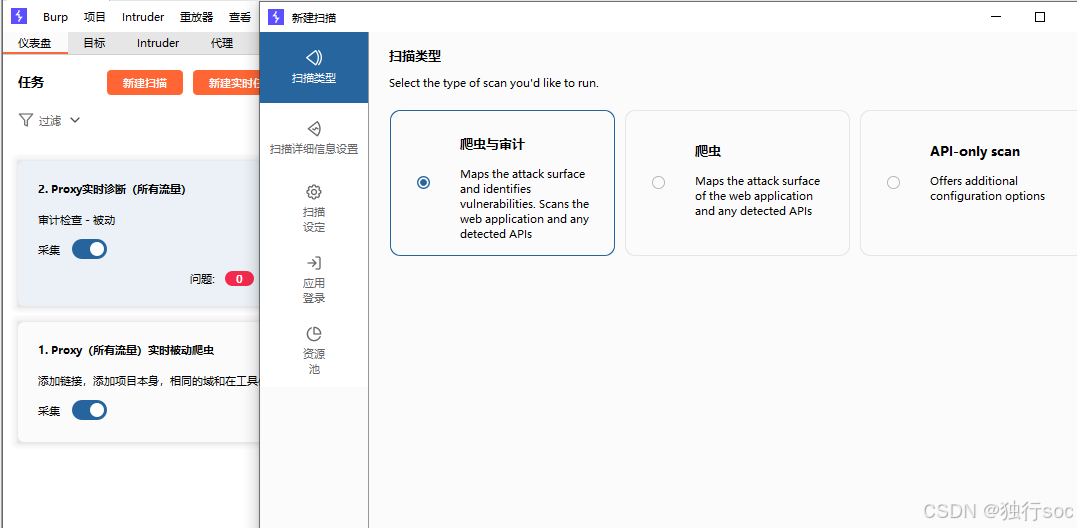Screen dimensions: 1077x528
Task: Switch to the Intruder tab
Action: pos(158,43)
